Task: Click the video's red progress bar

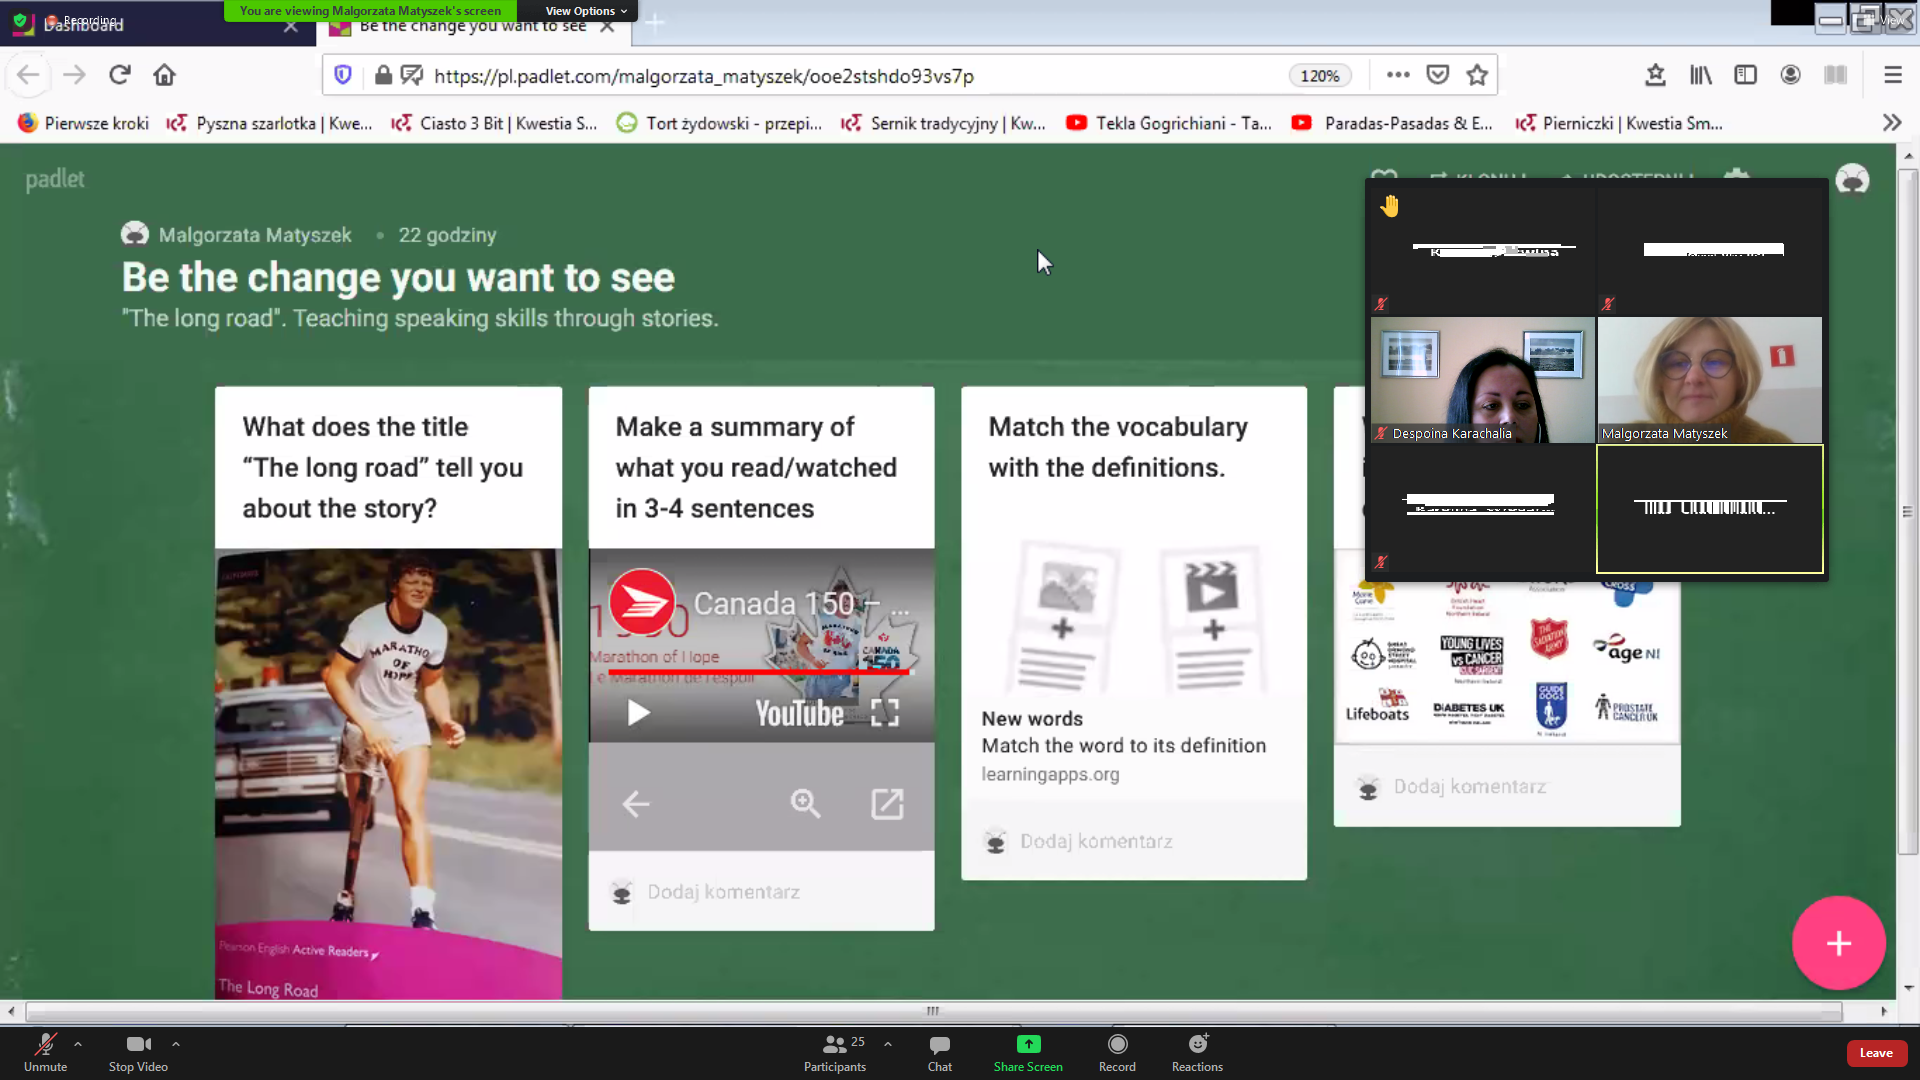Action: [760, 673]
